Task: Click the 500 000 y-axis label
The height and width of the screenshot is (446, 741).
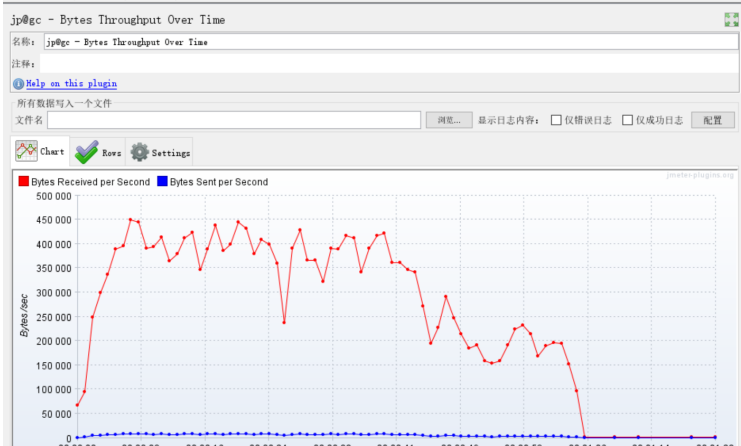Action: (x=54, y=197)
